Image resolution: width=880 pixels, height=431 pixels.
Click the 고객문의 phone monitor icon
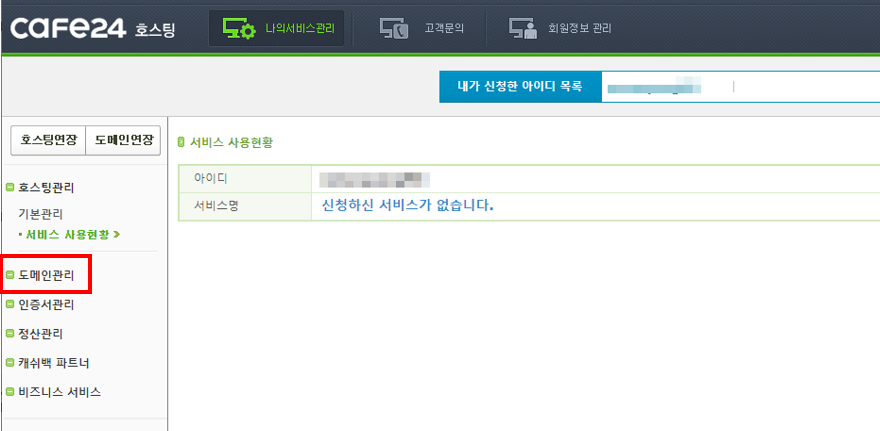pos(393,28)
